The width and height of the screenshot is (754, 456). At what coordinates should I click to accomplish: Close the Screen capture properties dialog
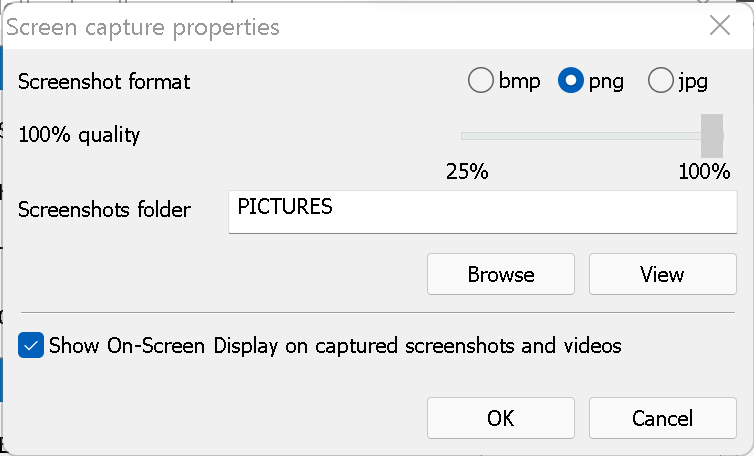tap(719, 26)
